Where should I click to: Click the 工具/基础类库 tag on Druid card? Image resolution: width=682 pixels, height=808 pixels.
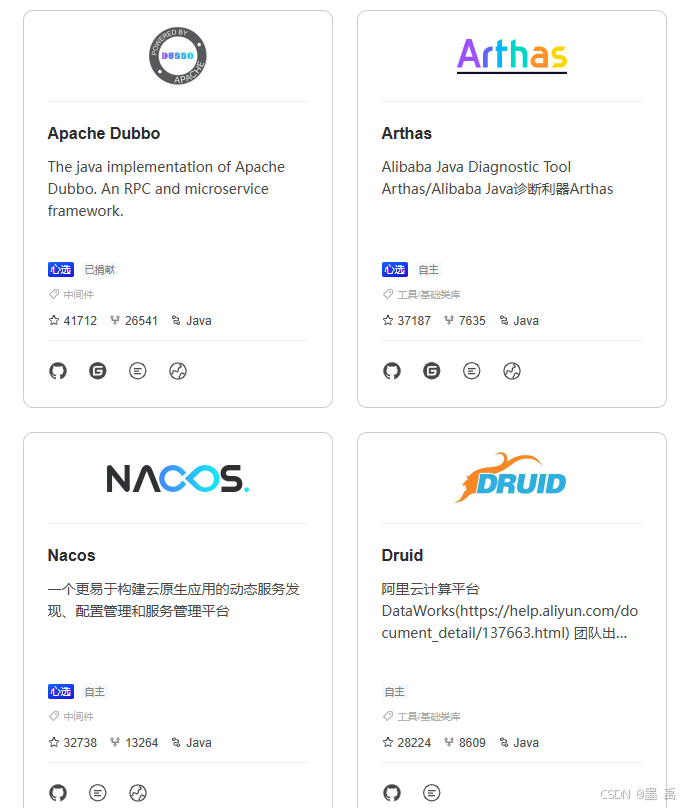click(429, 716)
